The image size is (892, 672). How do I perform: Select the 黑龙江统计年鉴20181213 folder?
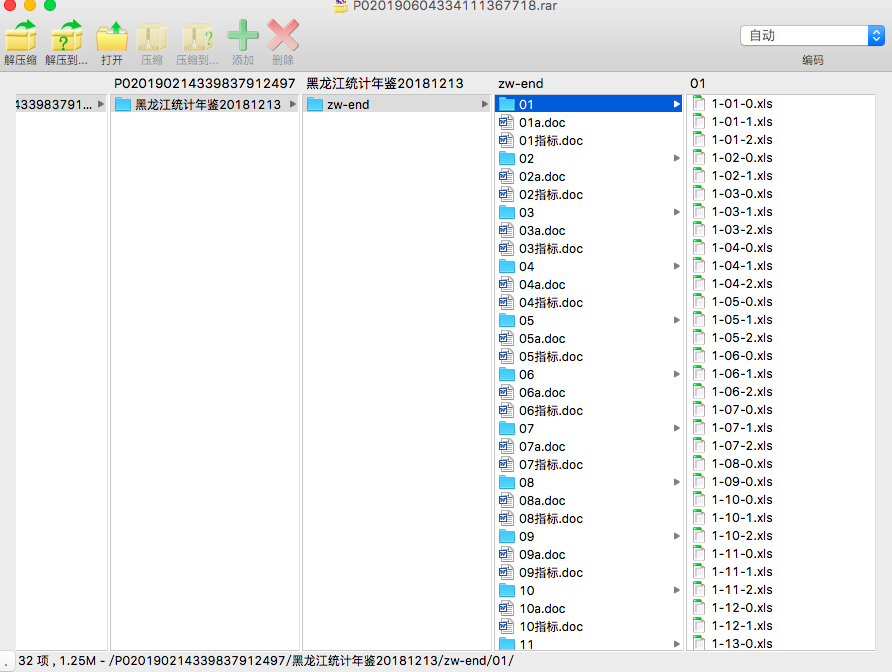[205, 104]
